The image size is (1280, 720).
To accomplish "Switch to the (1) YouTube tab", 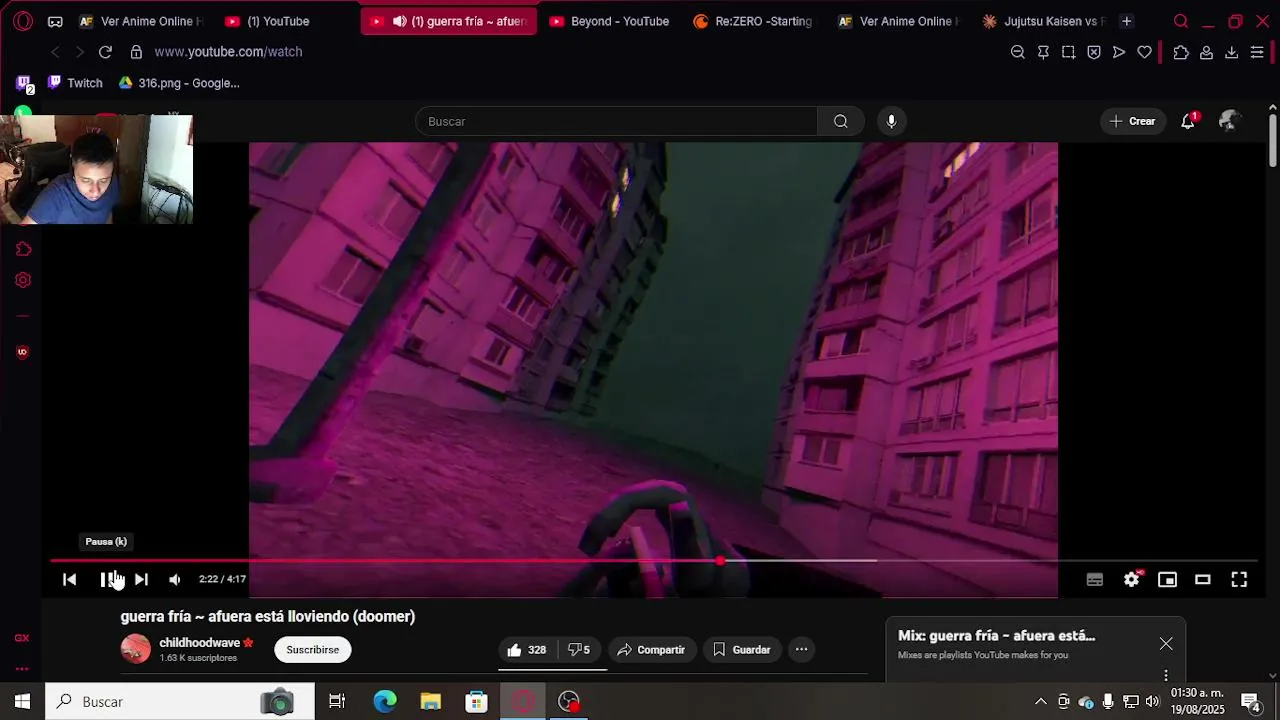I will [268, 21].
